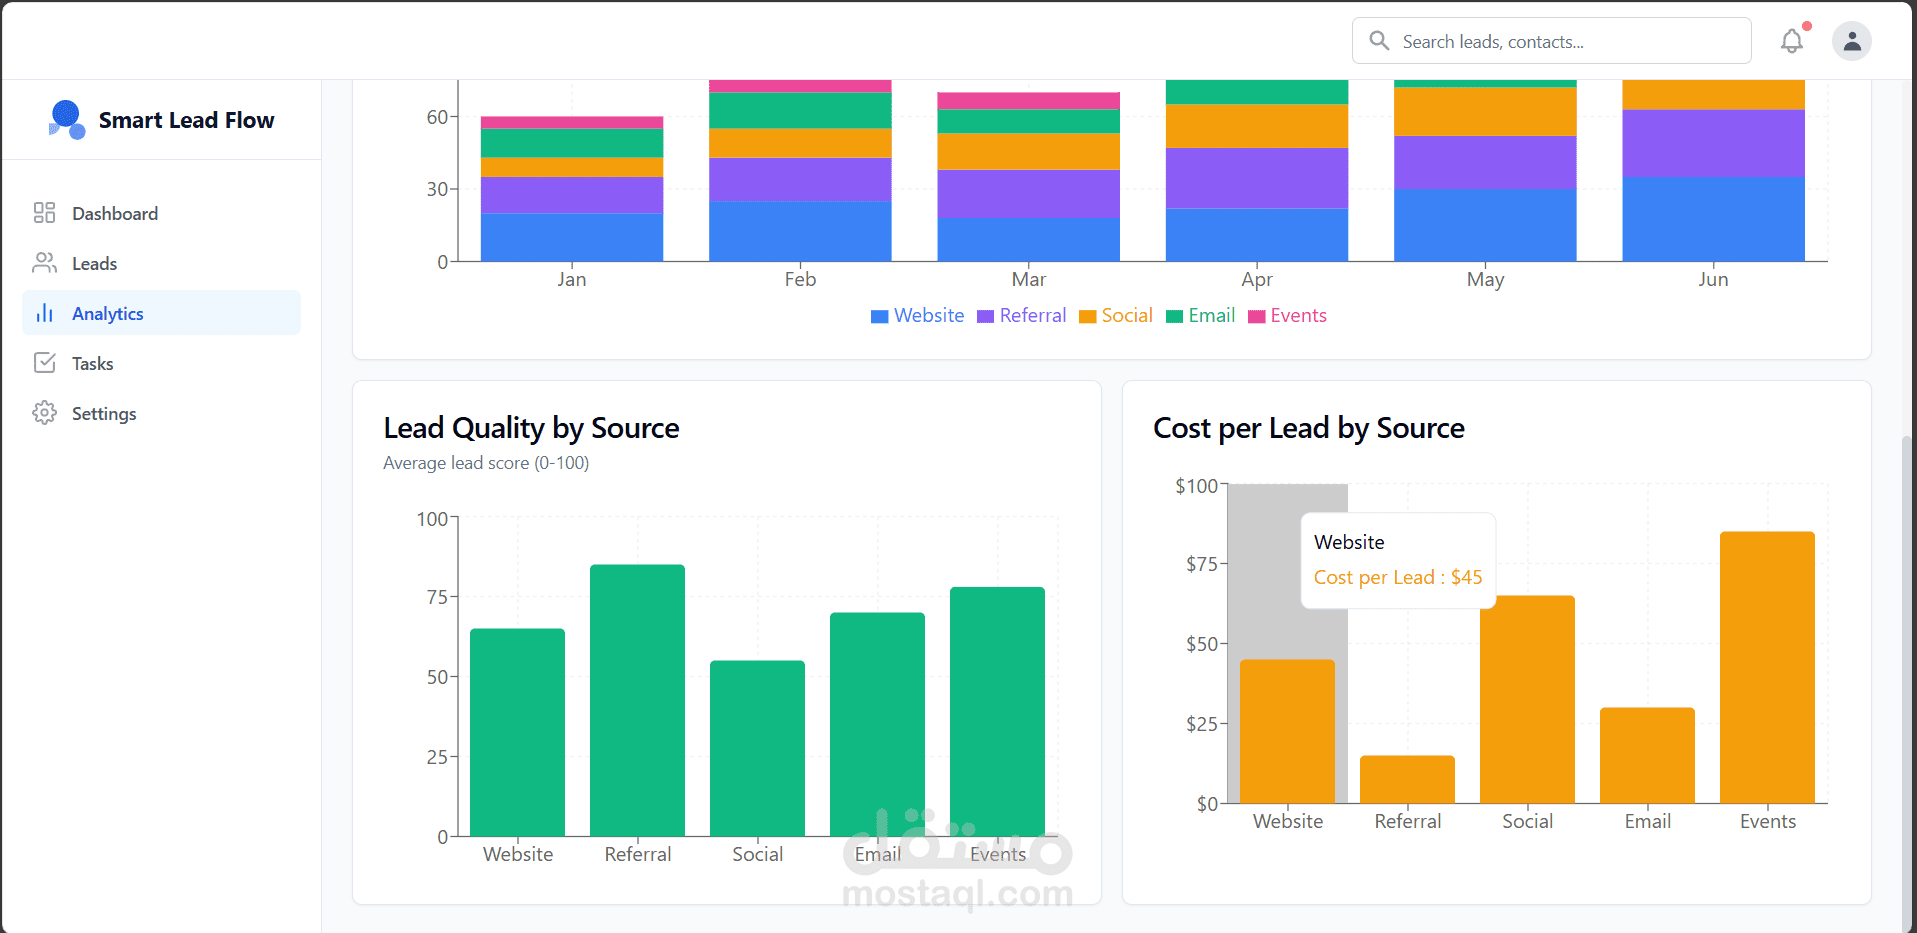Image resolution: width=1917 pixels, height=933 pixels.
Task: Select the Dashboard grid icon
Action: (44, 213)
